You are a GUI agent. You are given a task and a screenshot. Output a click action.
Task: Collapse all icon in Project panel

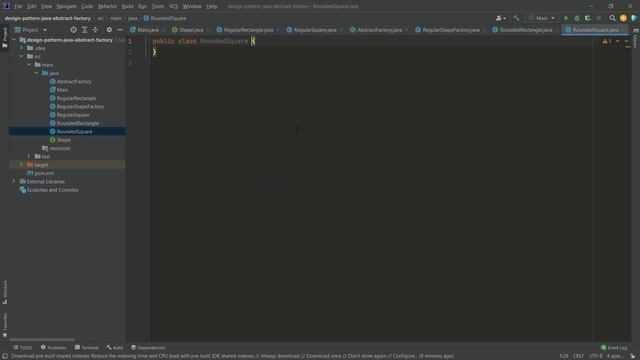click(x=96, y=30)
